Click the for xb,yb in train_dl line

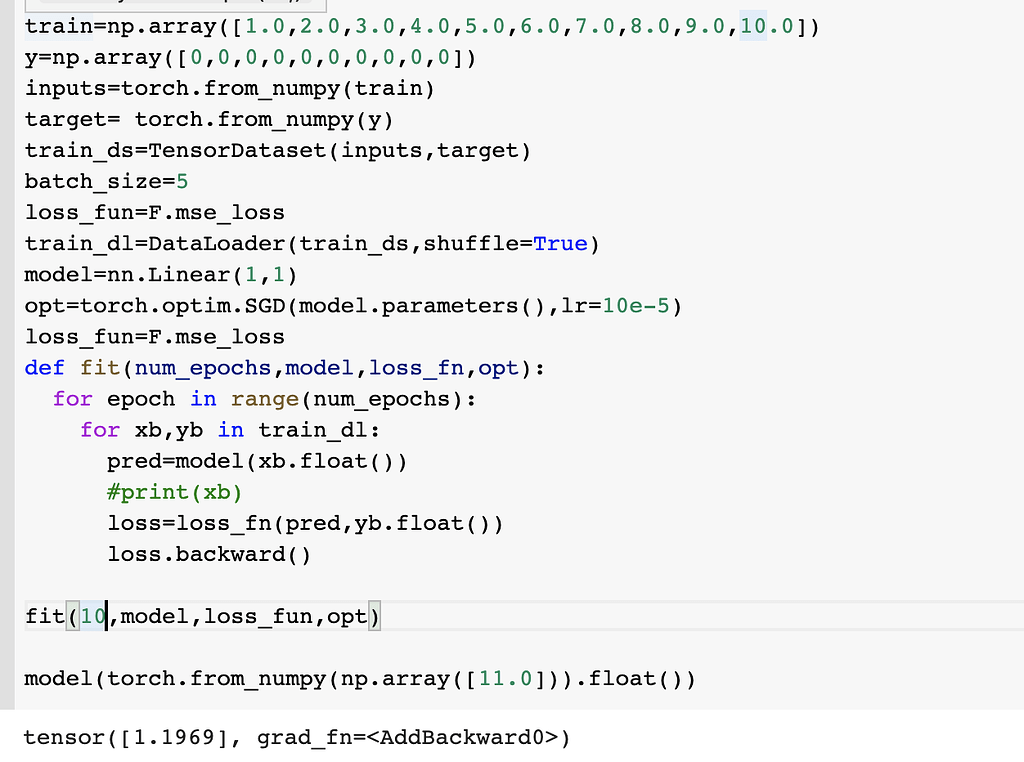click(x=230, y=430)
